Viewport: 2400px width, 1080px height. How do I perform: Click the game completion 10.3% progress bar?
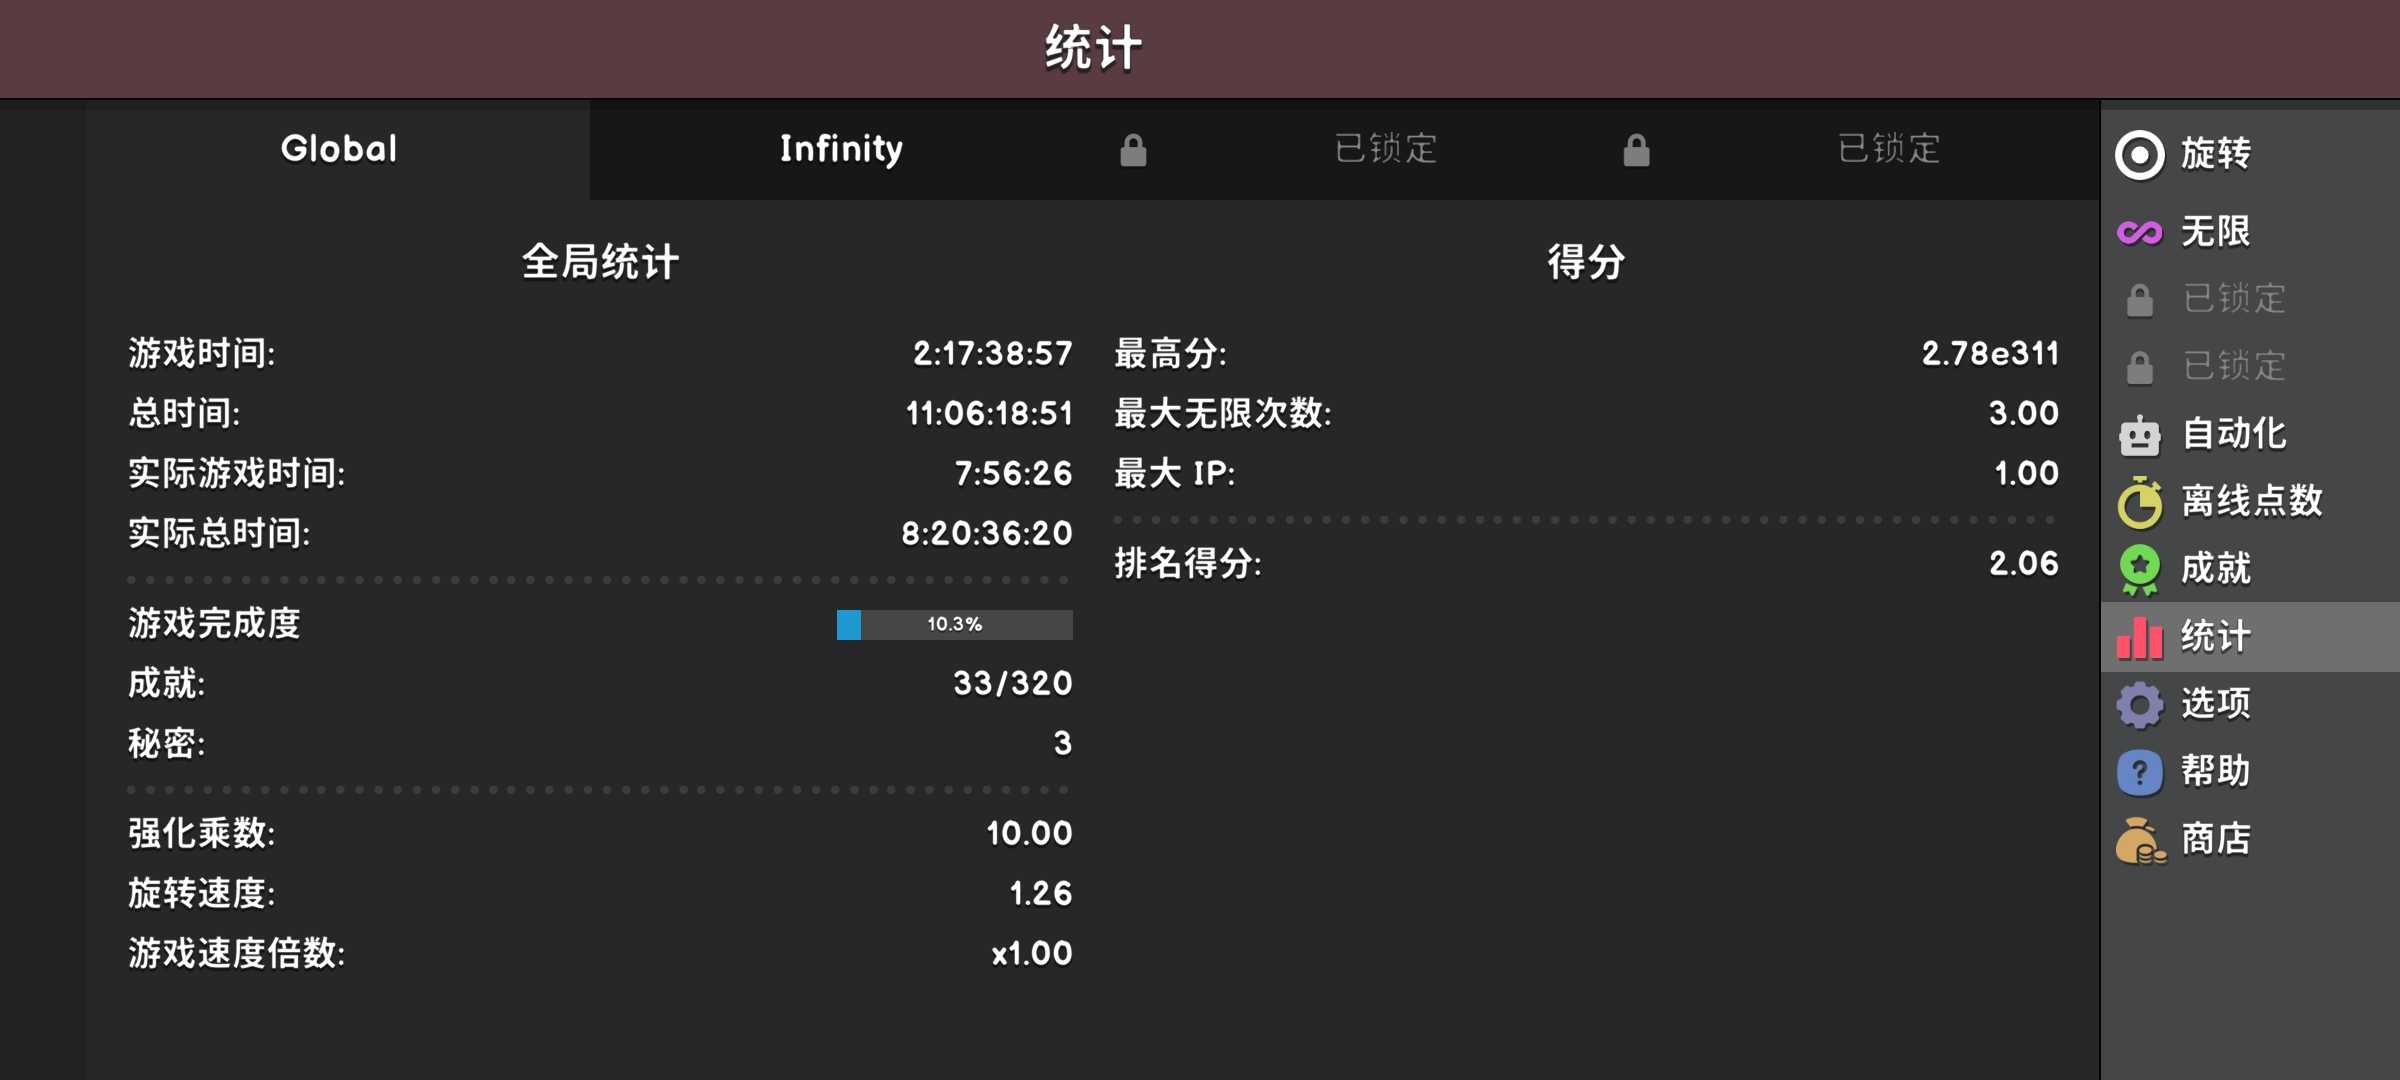pyautogui.click(x=954, y=624)
